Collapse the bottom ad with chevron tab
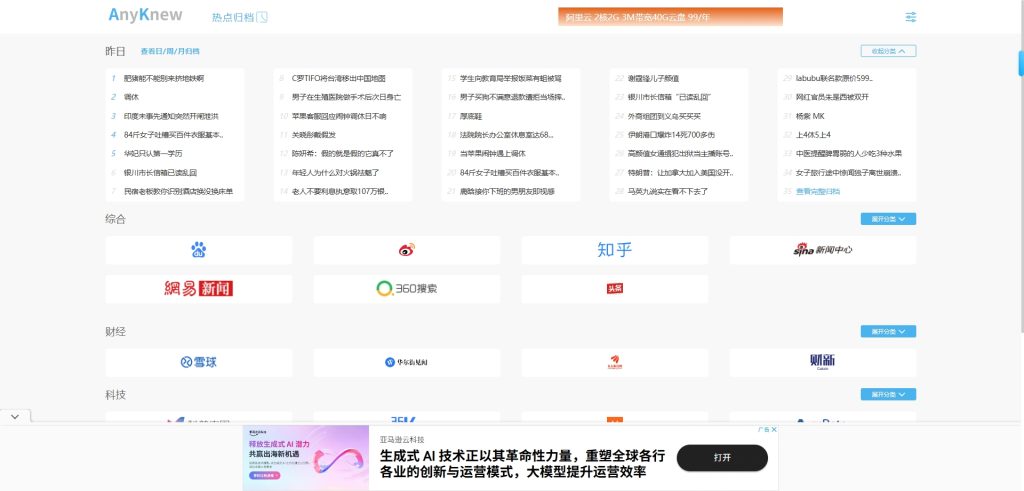Viewport: 1024px width, 491px height. (14, 415)
